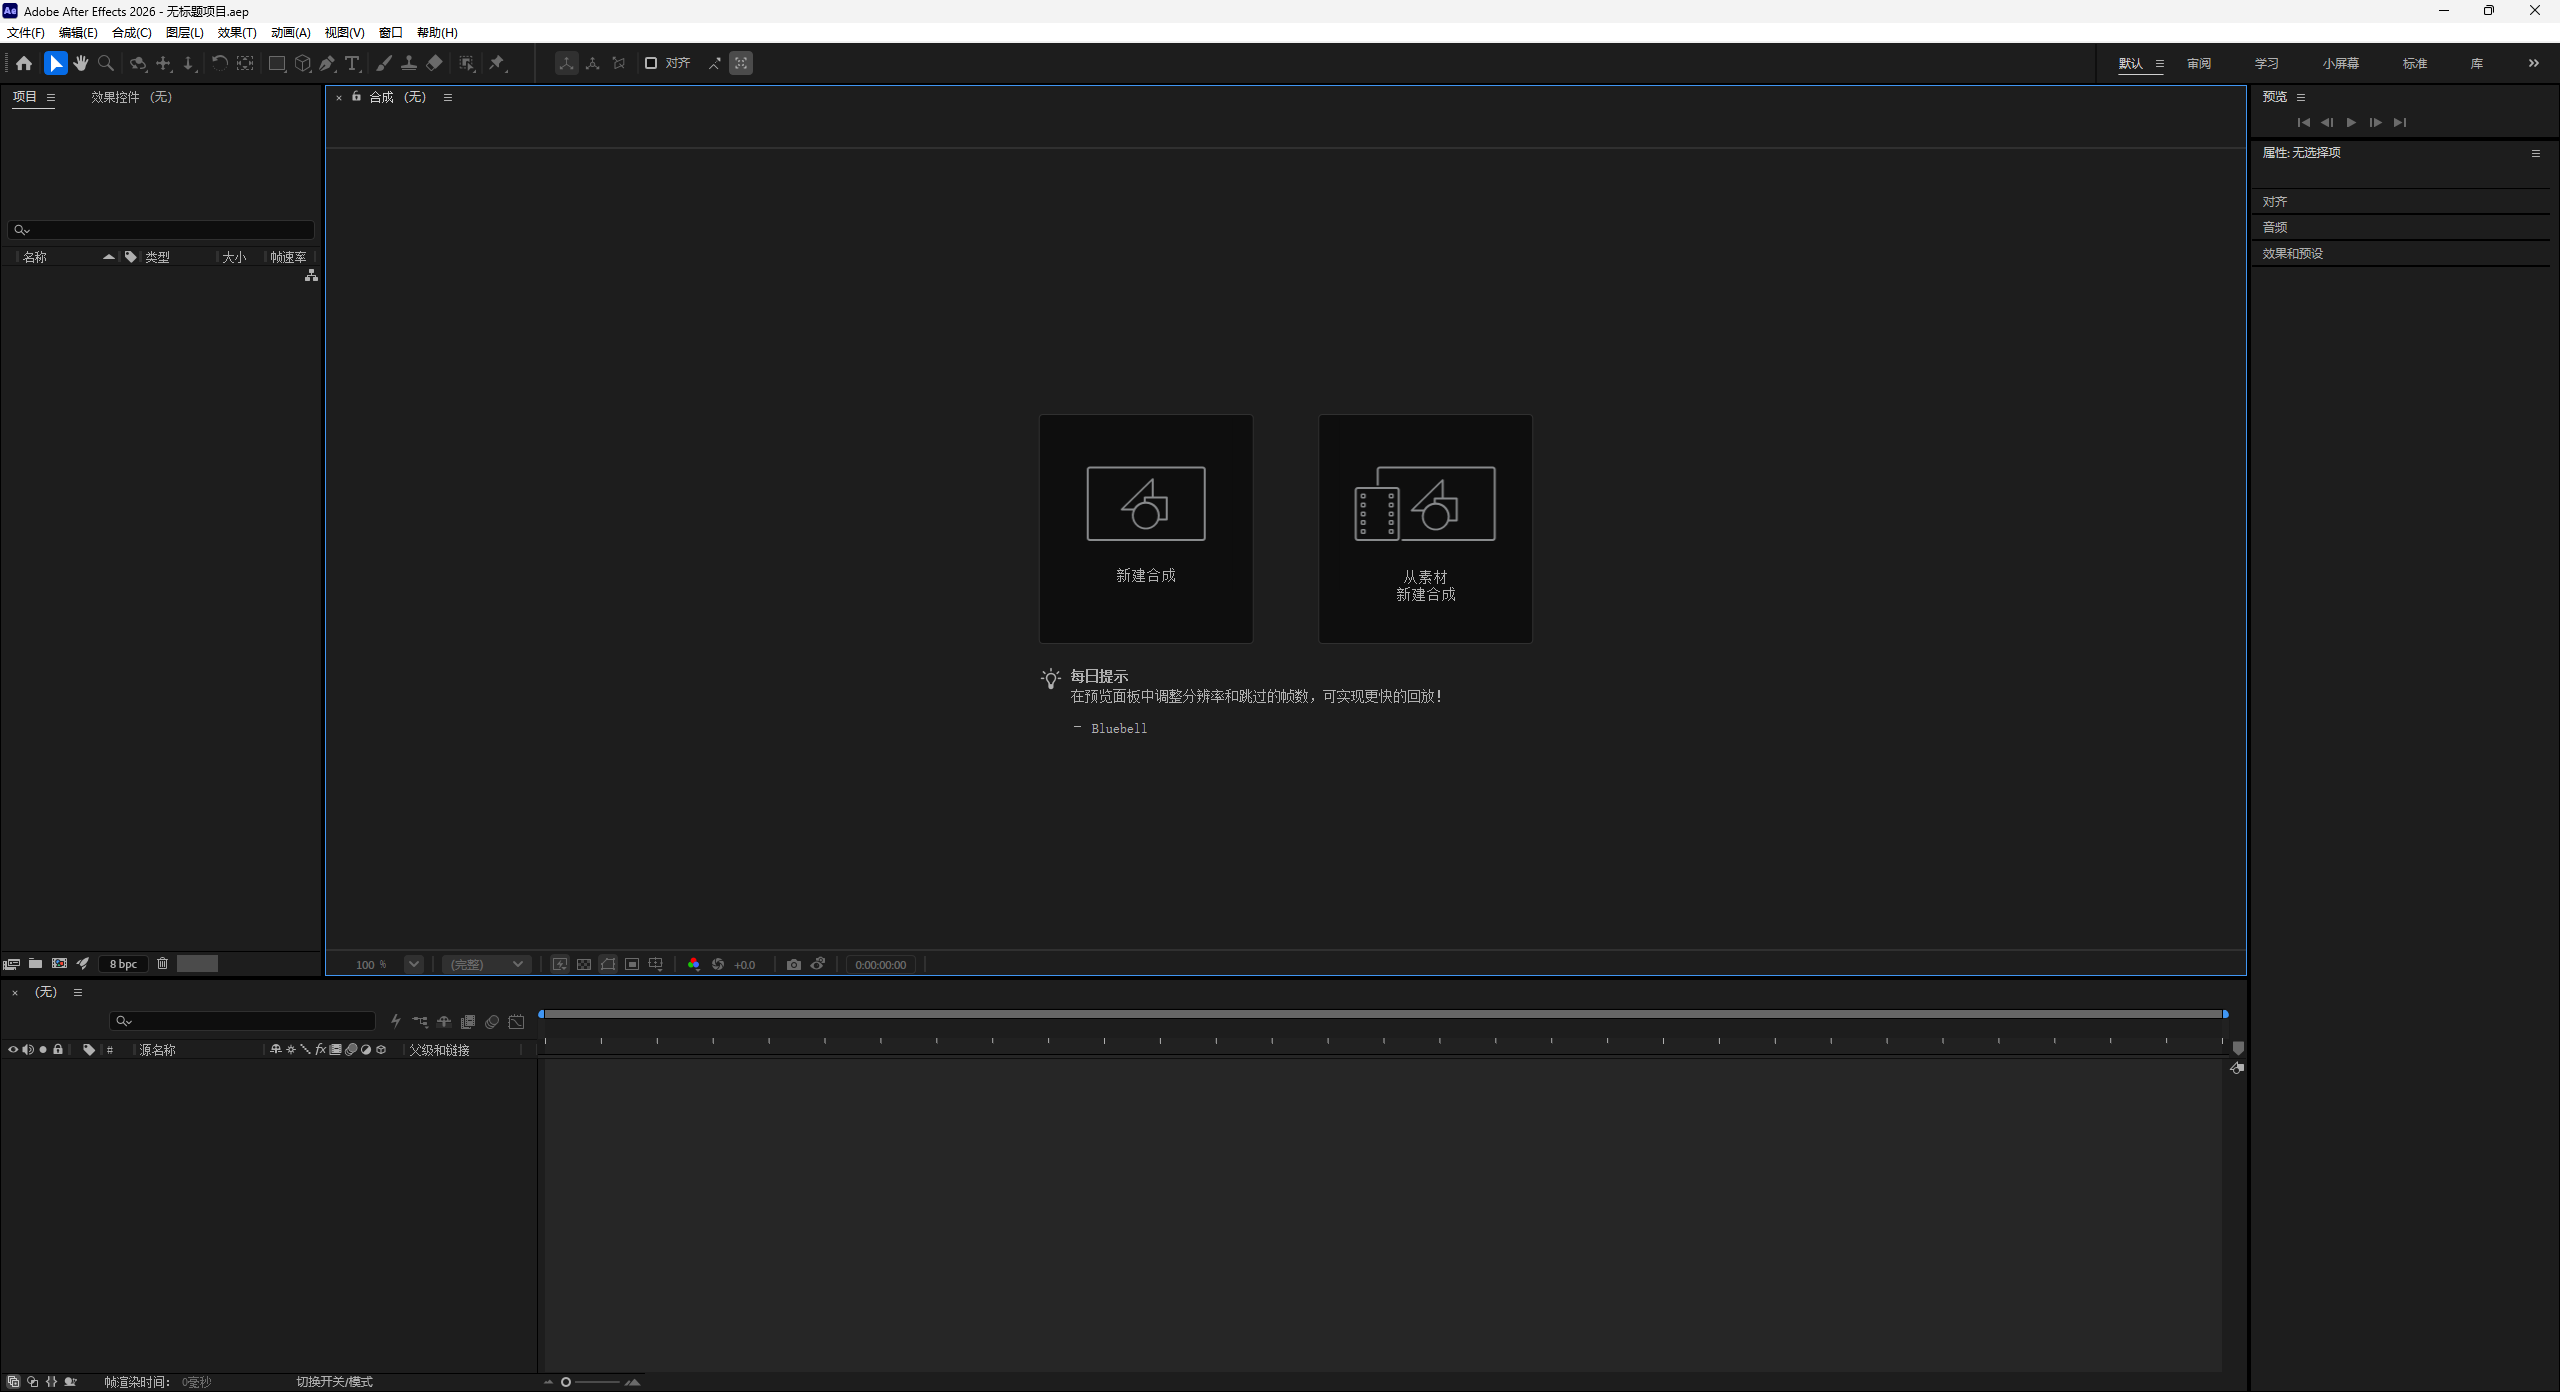
Task: Select the Rectangle shape tool
Action: (277, 63)
